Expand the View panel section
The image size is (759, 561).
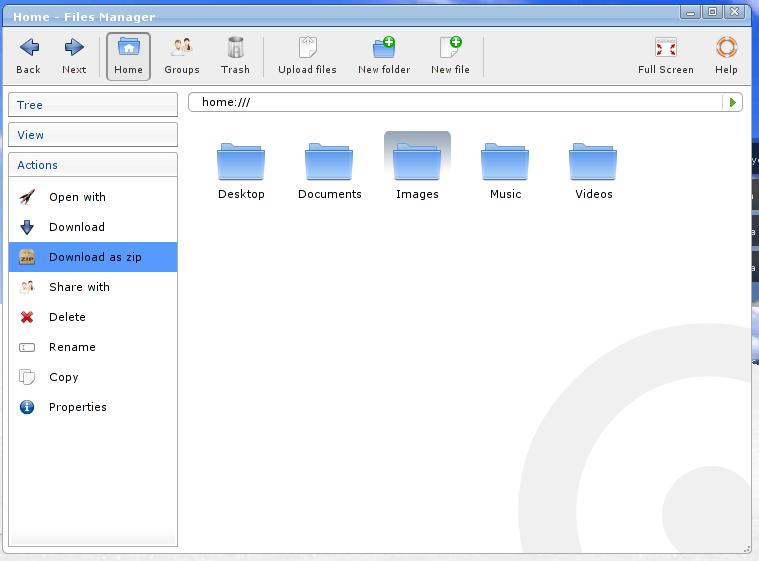[93, 135]
